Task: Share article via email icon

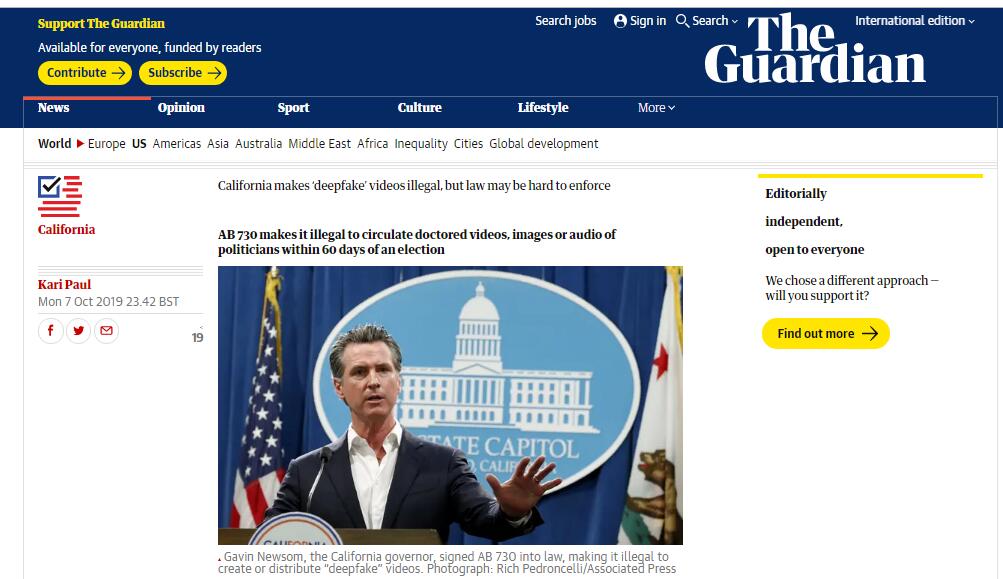Action: pyautogui.click(x=106, y=331)
